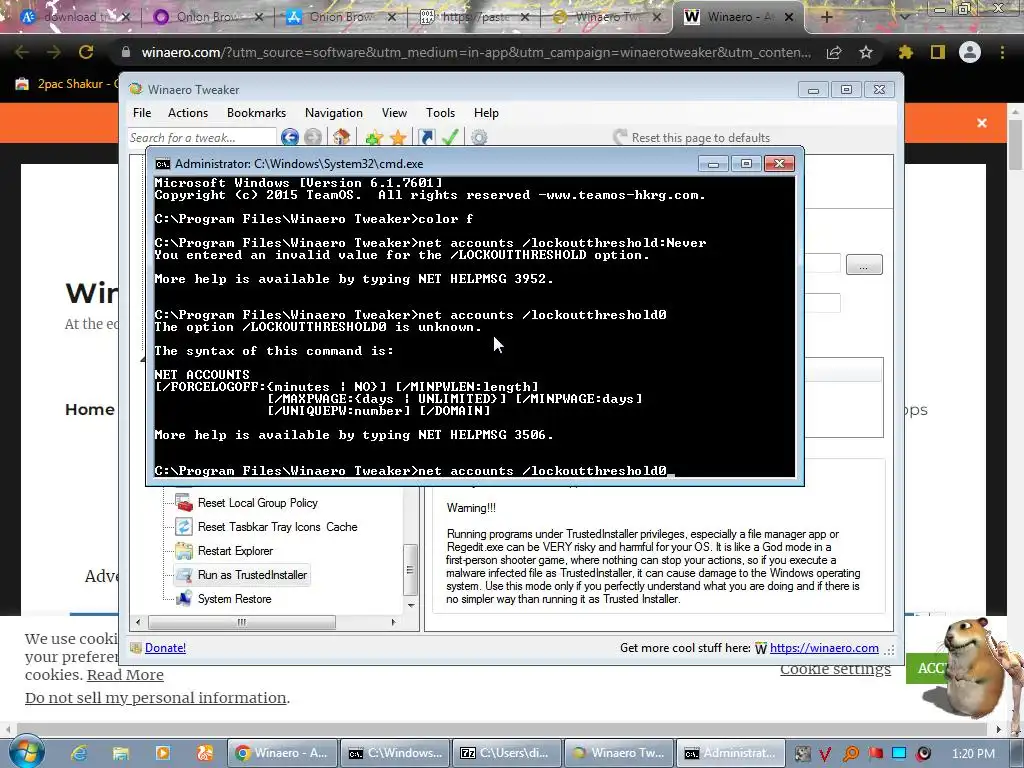This screenshot has width=1024, height=768.
Task: Open Chrome three-dot menu
Action: 1002,52
